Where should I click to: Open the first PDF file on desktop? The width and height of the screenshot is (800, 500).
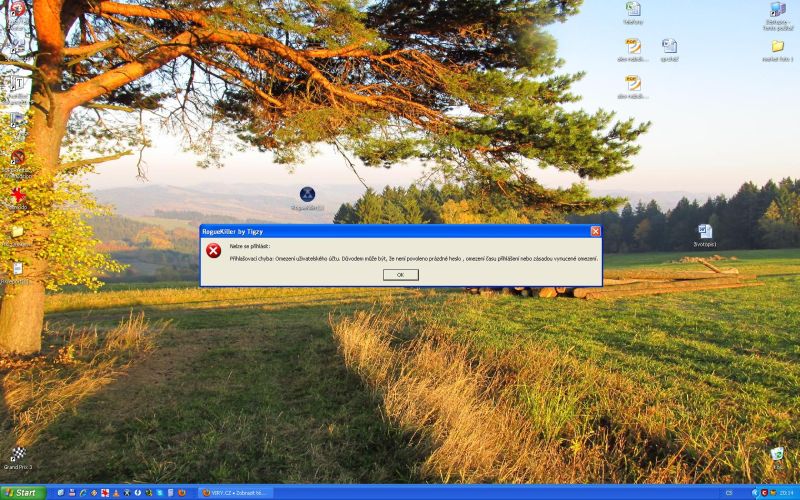(x=633, y=46)
